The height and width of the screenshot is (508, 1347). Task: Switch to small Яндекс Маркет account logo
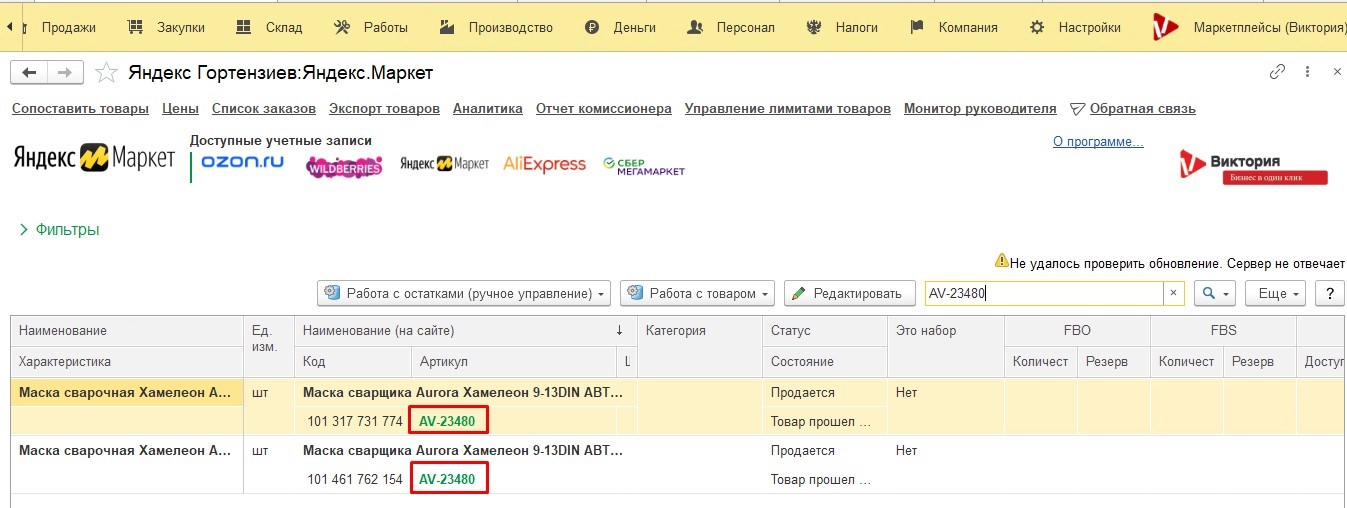point(444,163)
